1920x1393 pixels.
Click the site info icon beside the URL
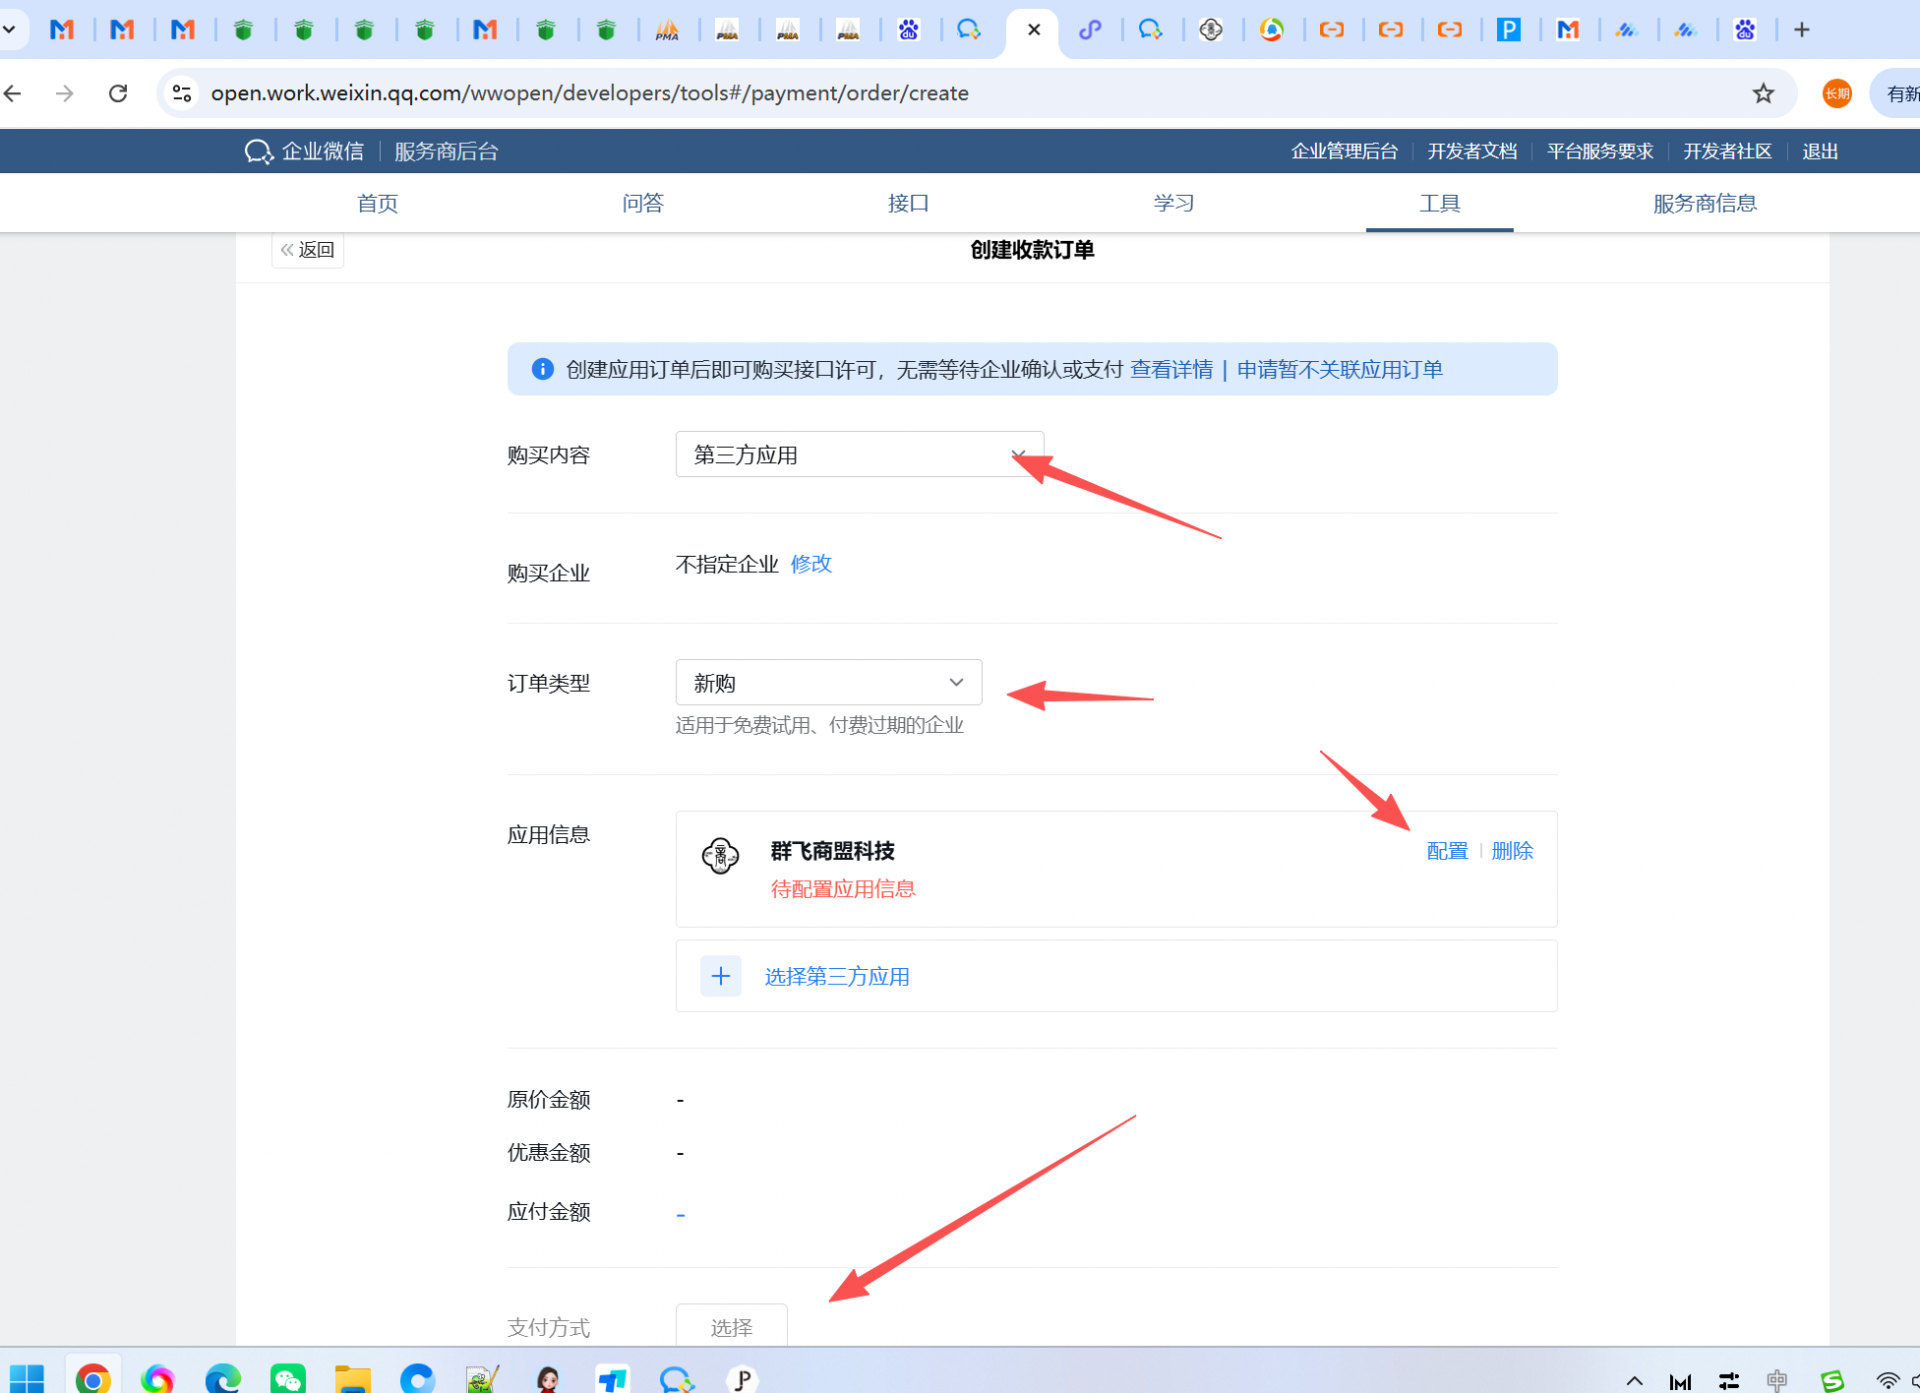182,93
